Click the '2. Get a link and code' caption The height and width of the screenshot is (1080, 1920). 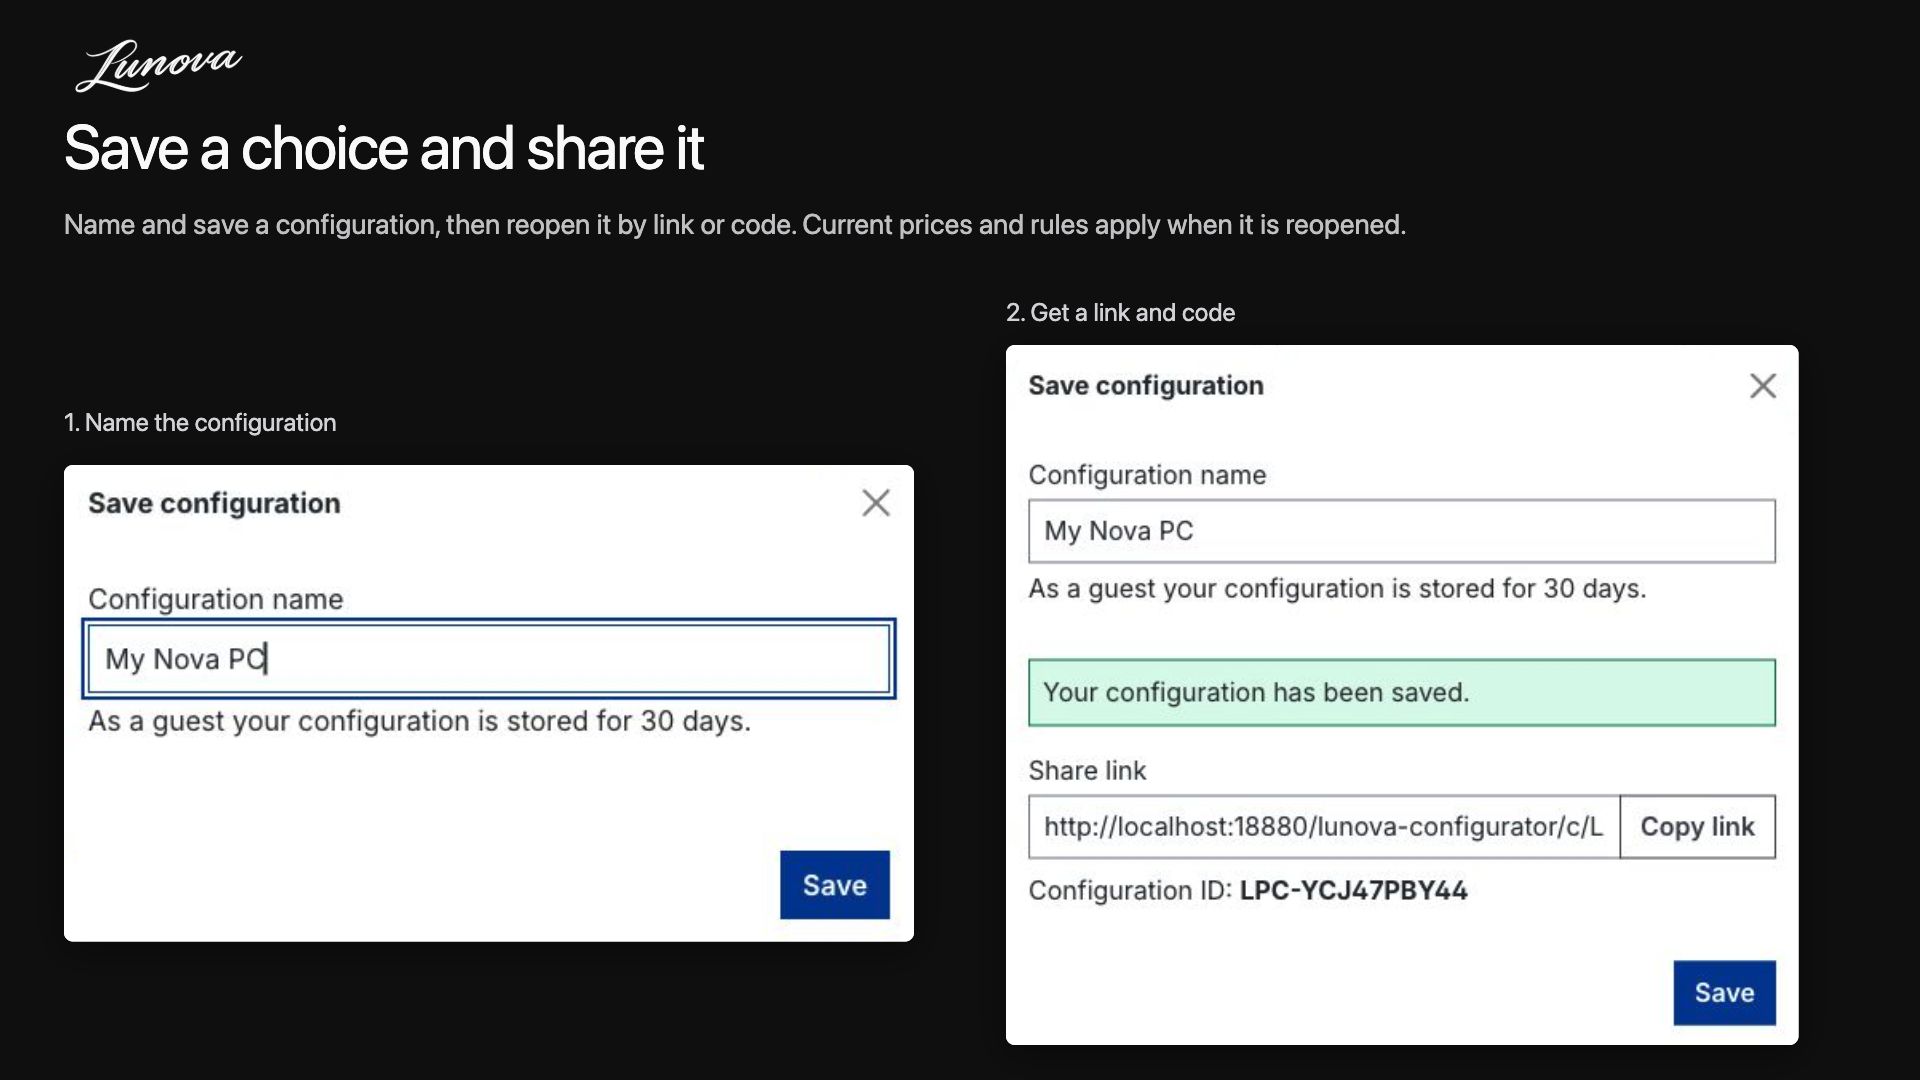point(1120,313)
